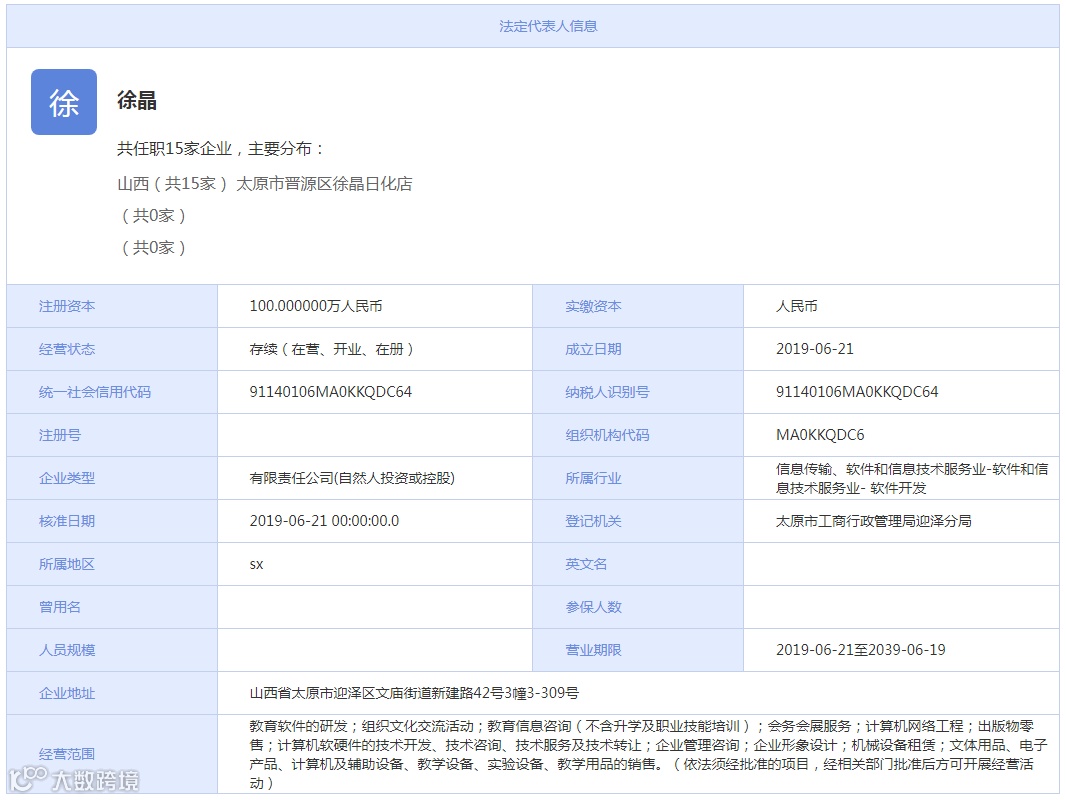Select the 所属行业 label
Viewport: 1066px width, 800px height.
[x=593, y=478]
